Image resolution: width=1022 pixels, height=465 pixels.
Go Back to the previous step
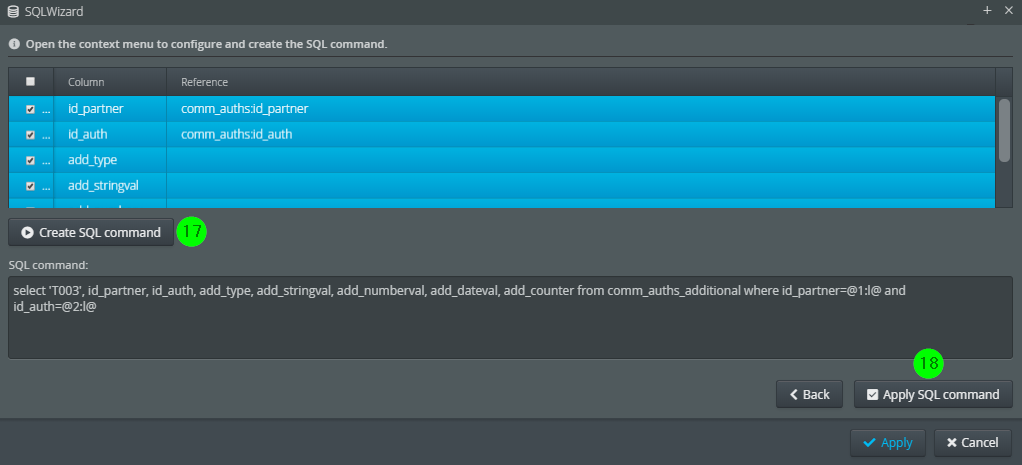coord(810,394)
